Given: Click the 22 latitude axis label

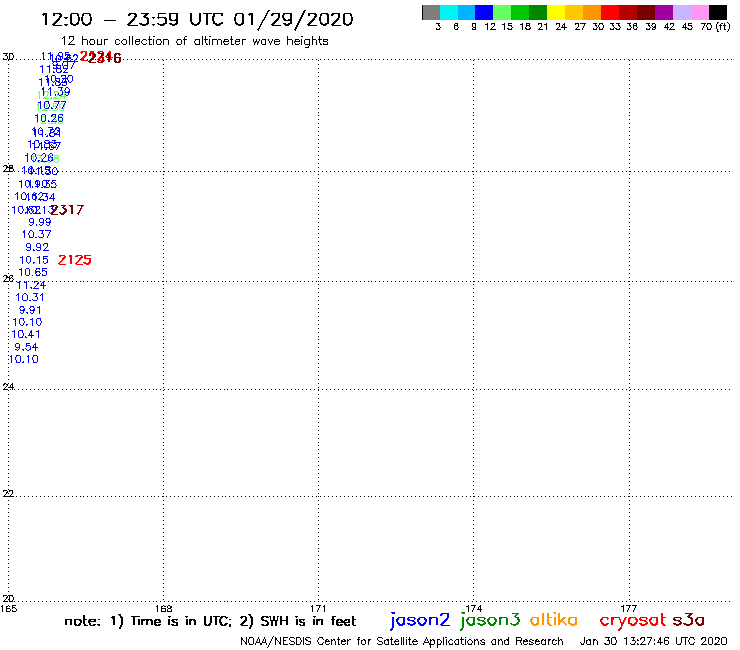Looking at the screenshot, I should coord(8,493).
